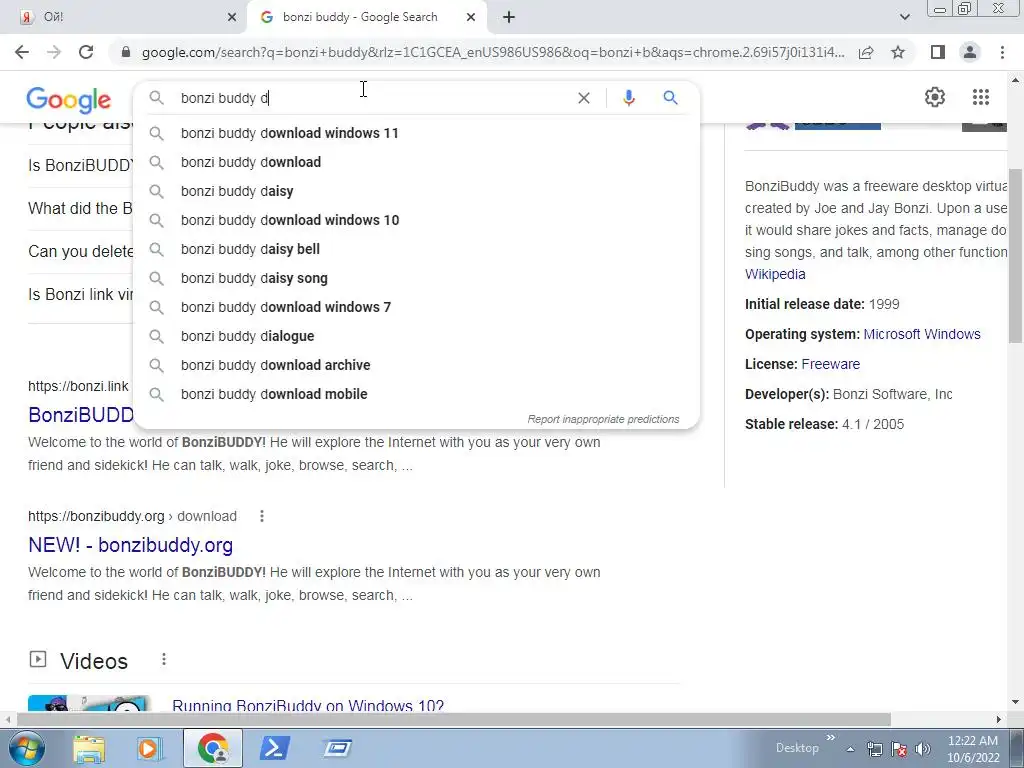Show hidden tray icons arrow
1024x768 pixels.
[850, 749]
